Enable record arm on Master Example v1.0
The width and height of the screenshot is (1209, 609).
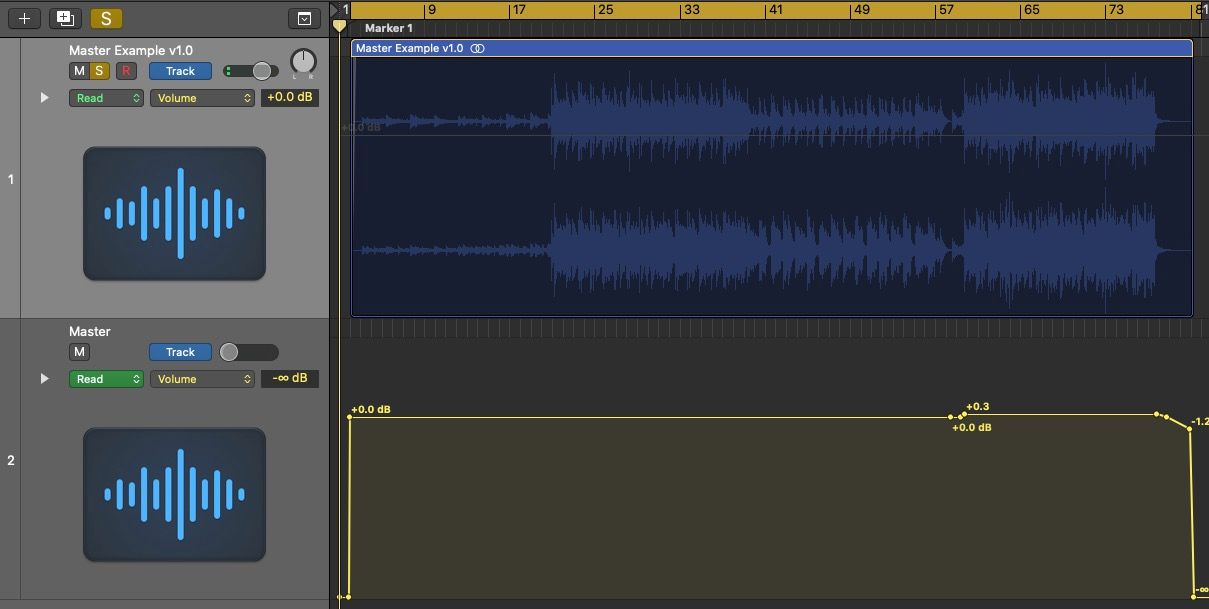click(124, 70)
